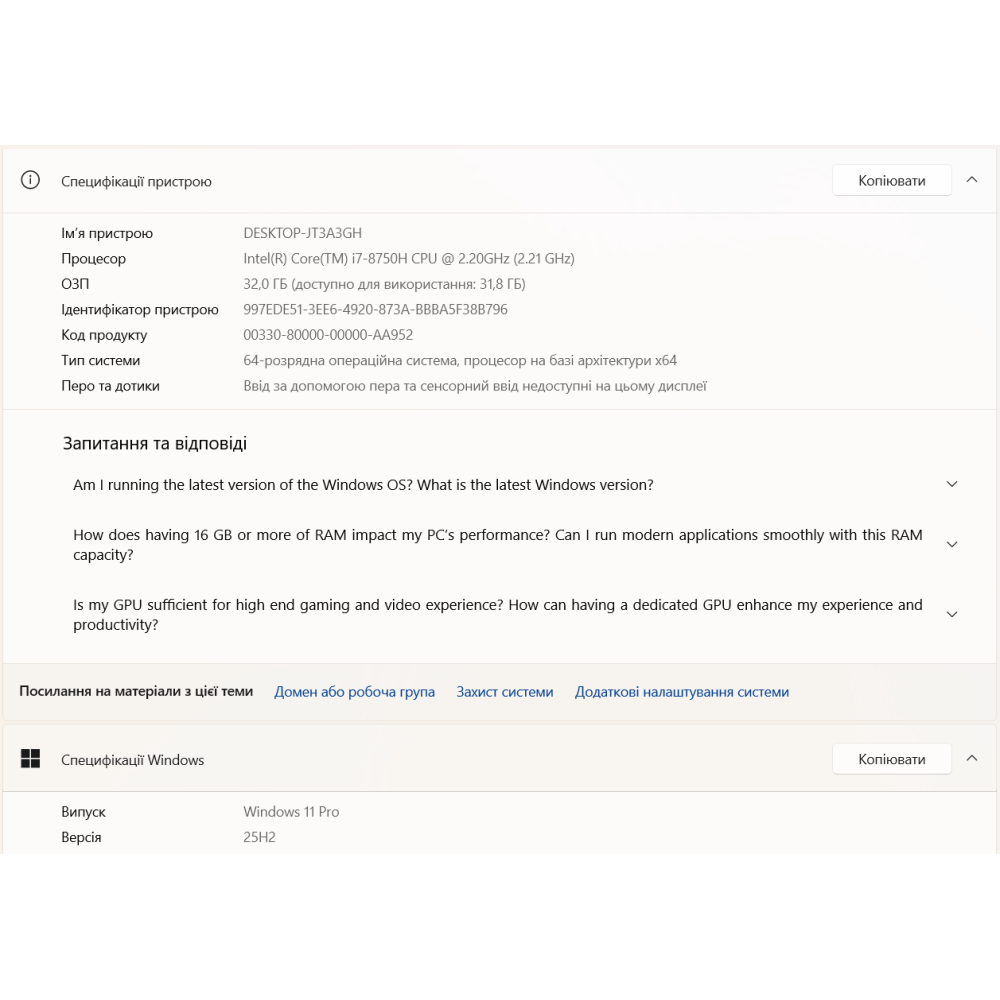
Task: Click the Ідентифікатор пристрою value
Action: 375,310
